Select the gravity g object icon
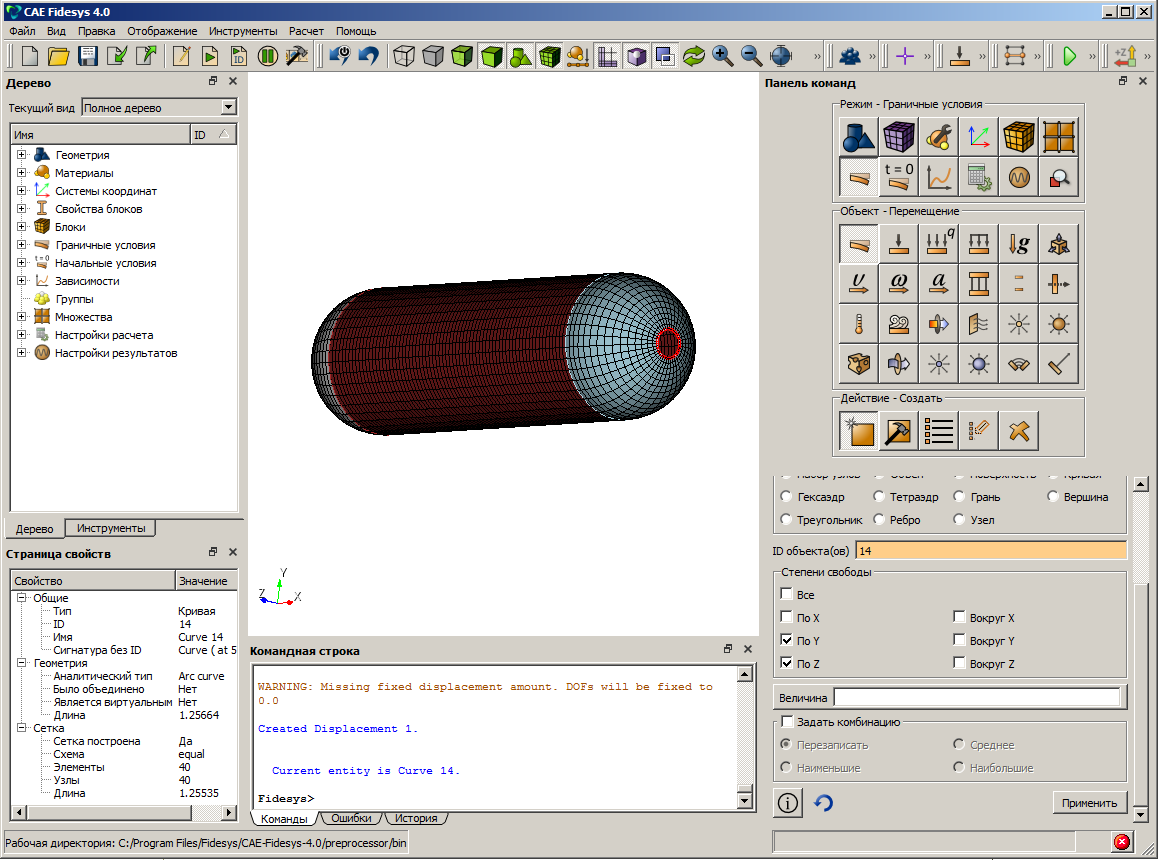Viewport: 1158px width, 860px height. [x=1019, y=244]
